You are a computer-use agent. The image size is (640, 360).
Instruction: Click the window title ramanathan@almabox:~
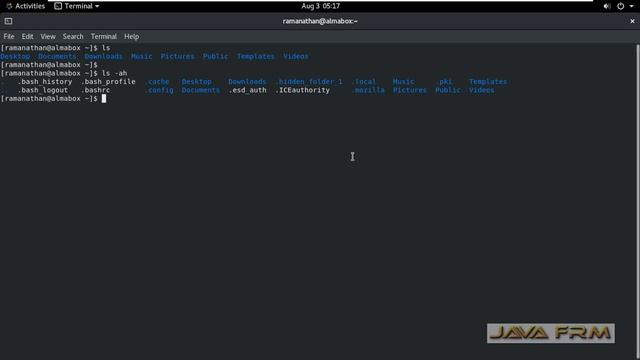coord(320,21)
